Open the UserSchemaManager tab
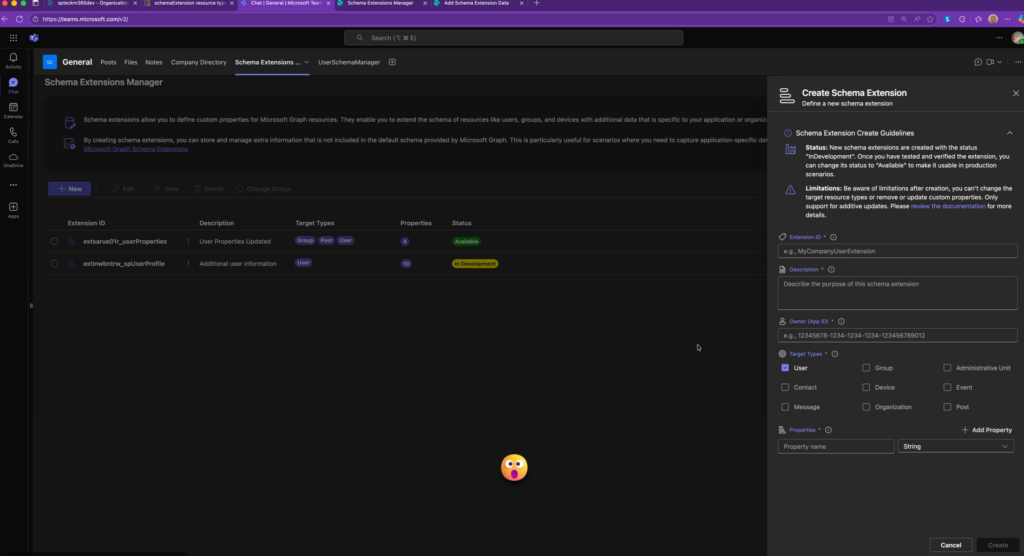 pyautogui.click(x=349, y=62)
